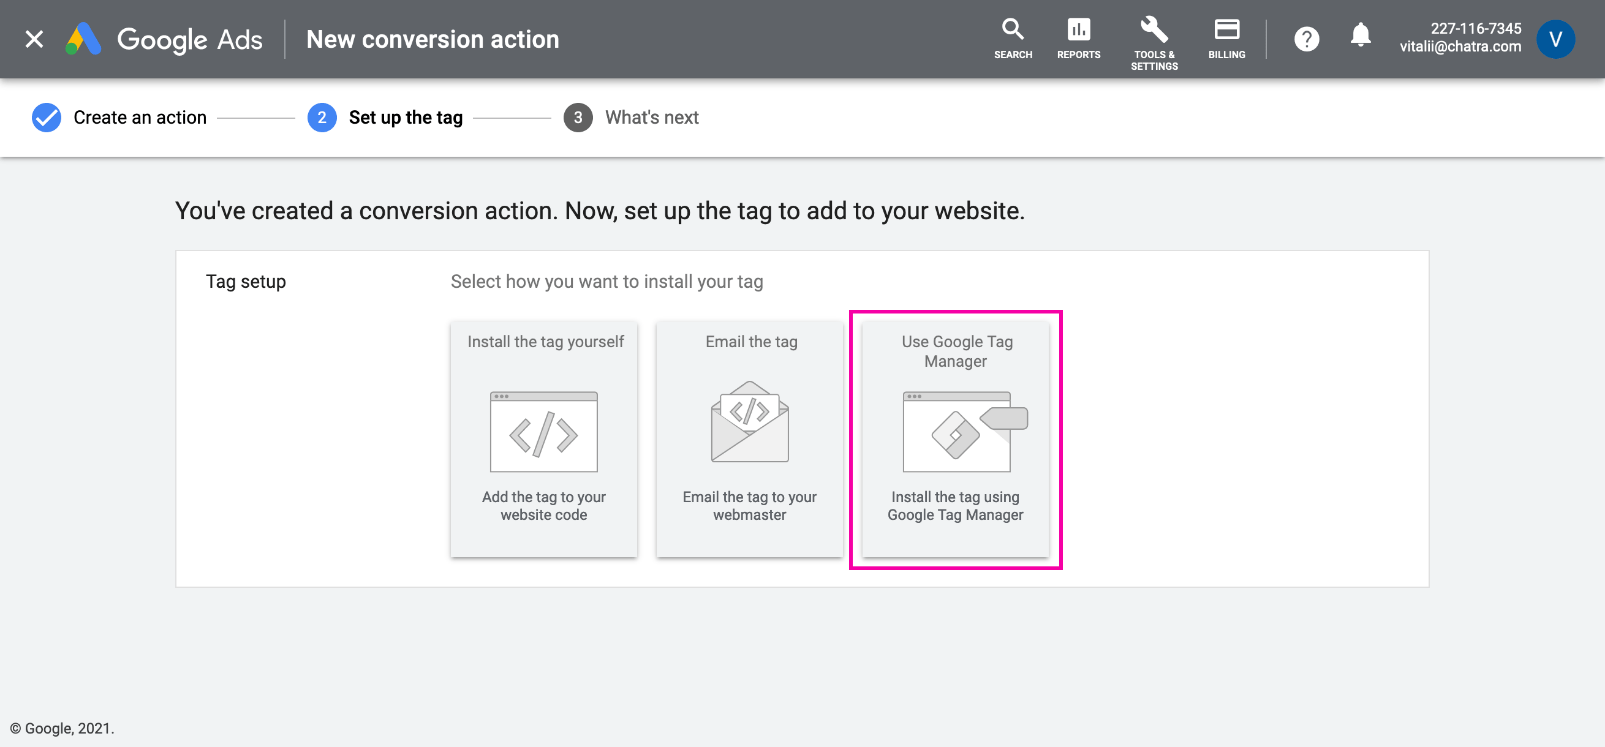This screenshot has height=747, width=1605.
Task: Click the Set up the tag step
Action: (x=405, y=118)
